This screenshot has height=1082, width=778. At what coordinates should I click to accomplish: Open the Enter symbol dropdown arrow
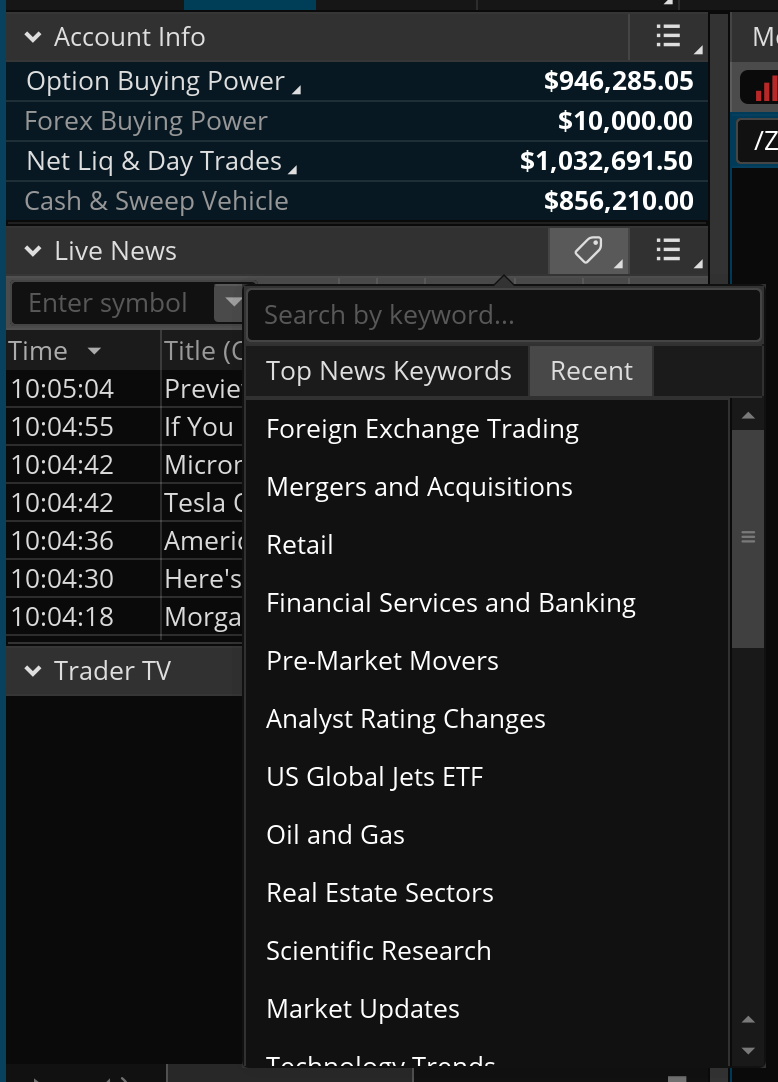point(231,302)
